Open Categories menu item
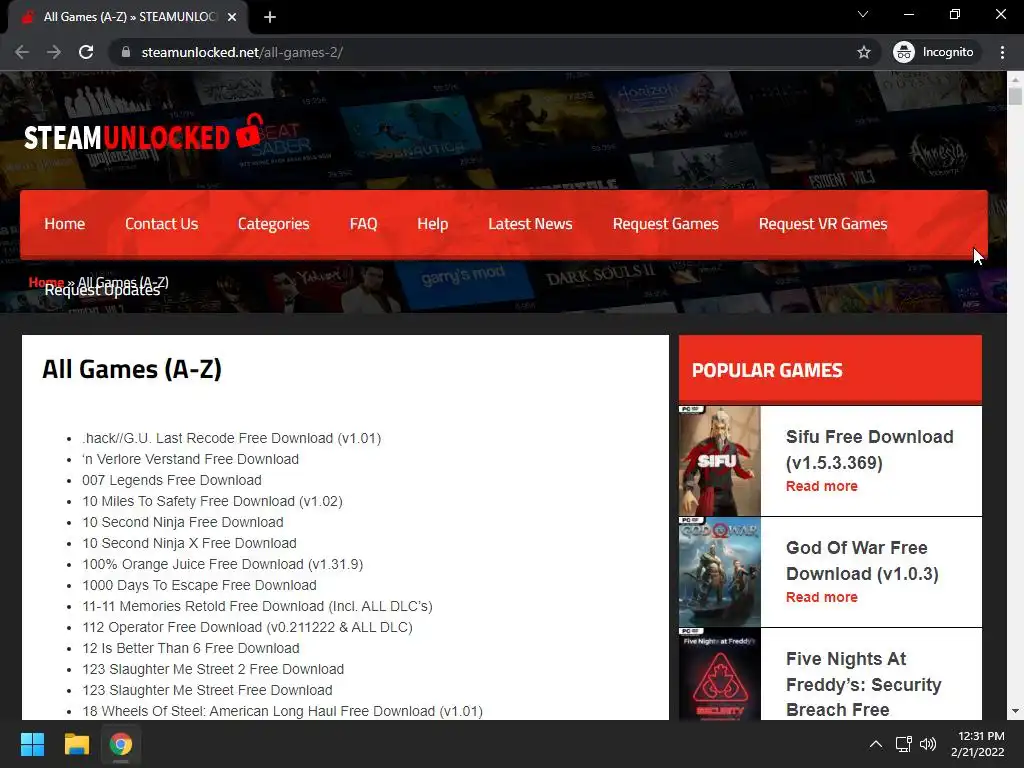 point(274,224)
